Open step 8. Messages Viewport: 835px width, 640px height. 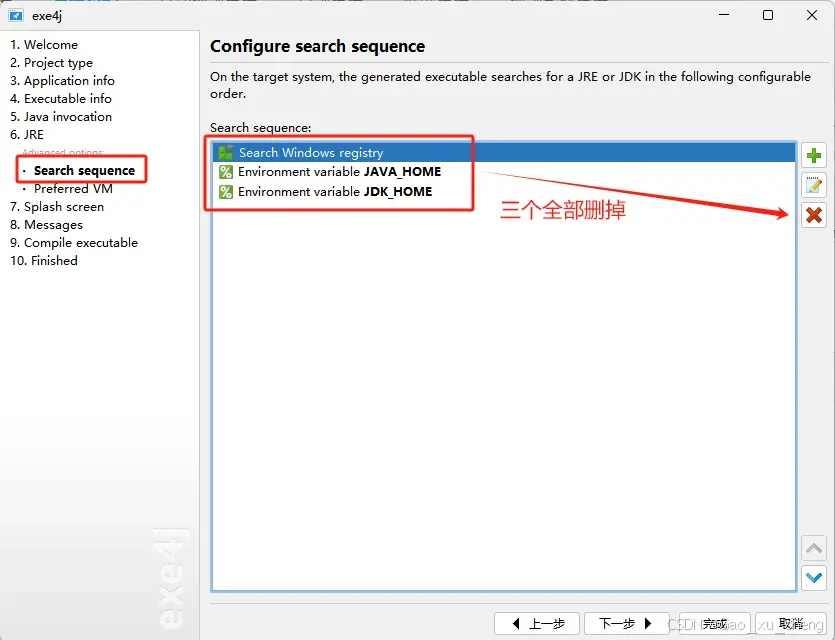tap(46, 225)
